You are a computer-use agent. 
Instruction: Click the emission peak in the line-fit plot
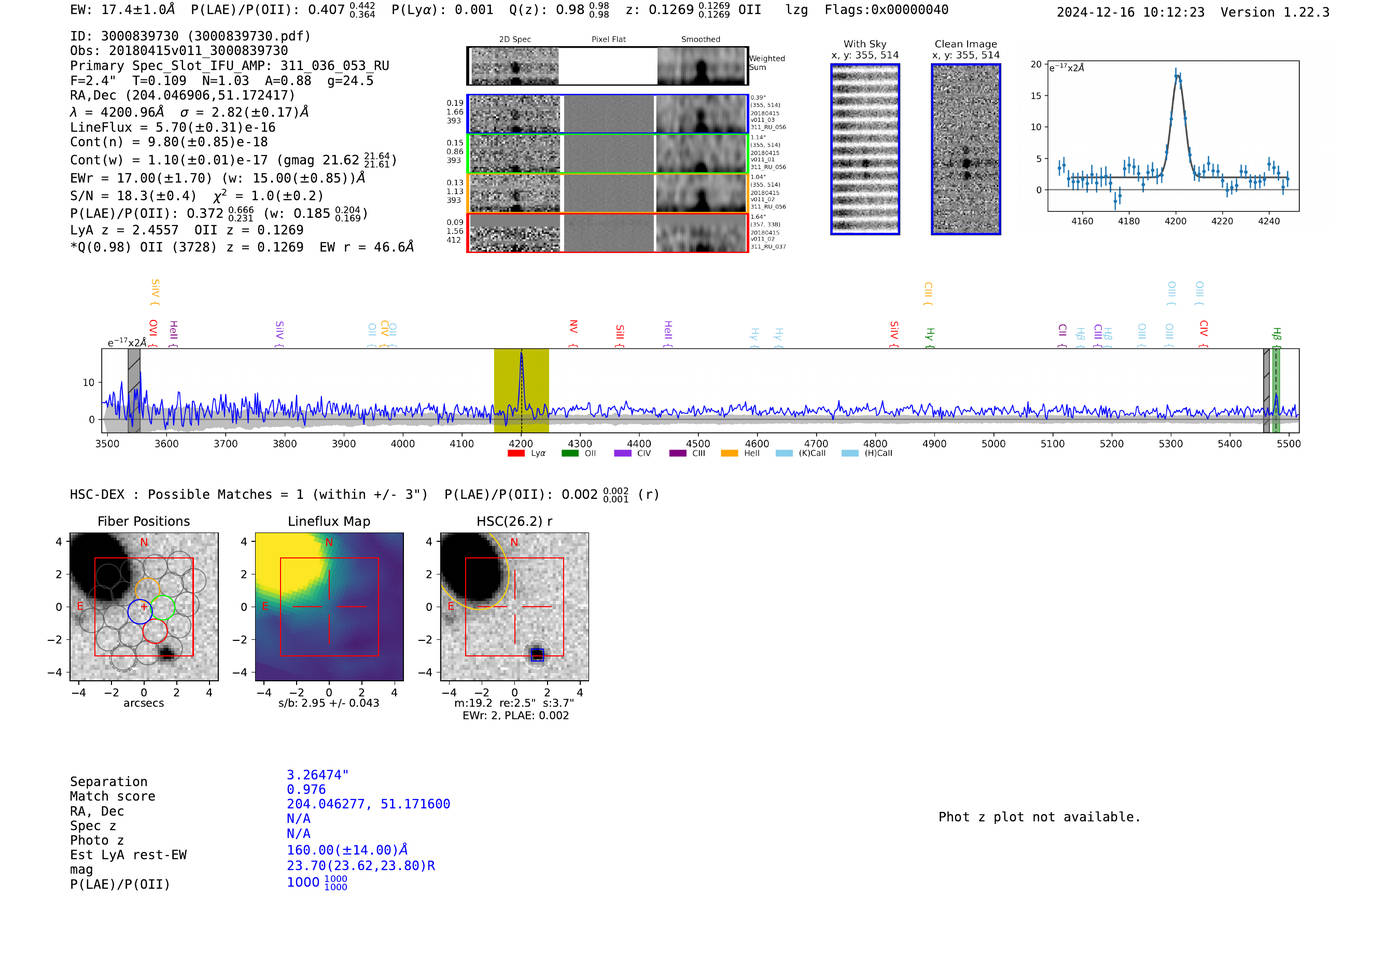(1177, 75)
